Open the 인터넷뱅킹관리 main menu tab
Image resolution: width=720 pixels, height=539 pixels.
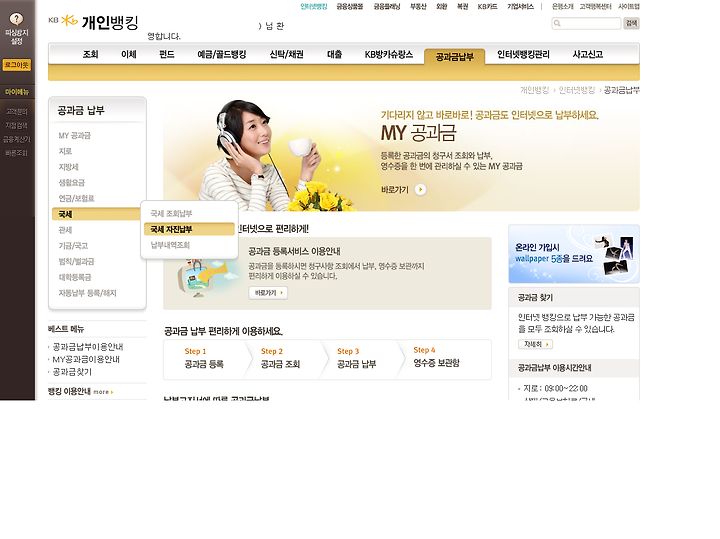click(x=523, y=54)
